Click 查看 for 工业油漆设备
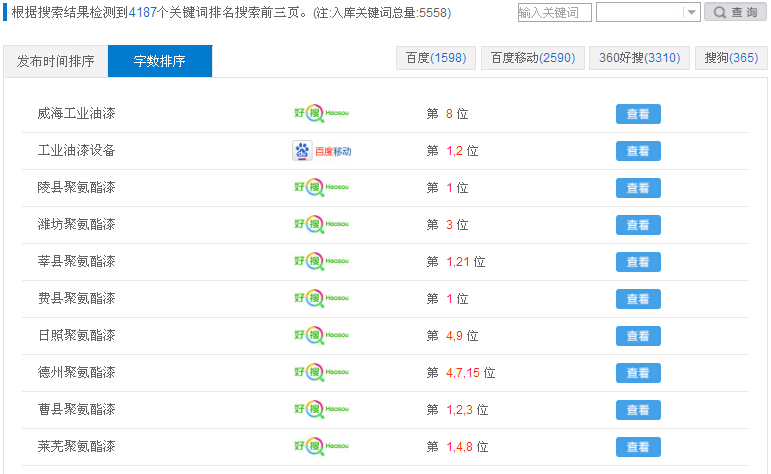 click(x=638, y=151)
